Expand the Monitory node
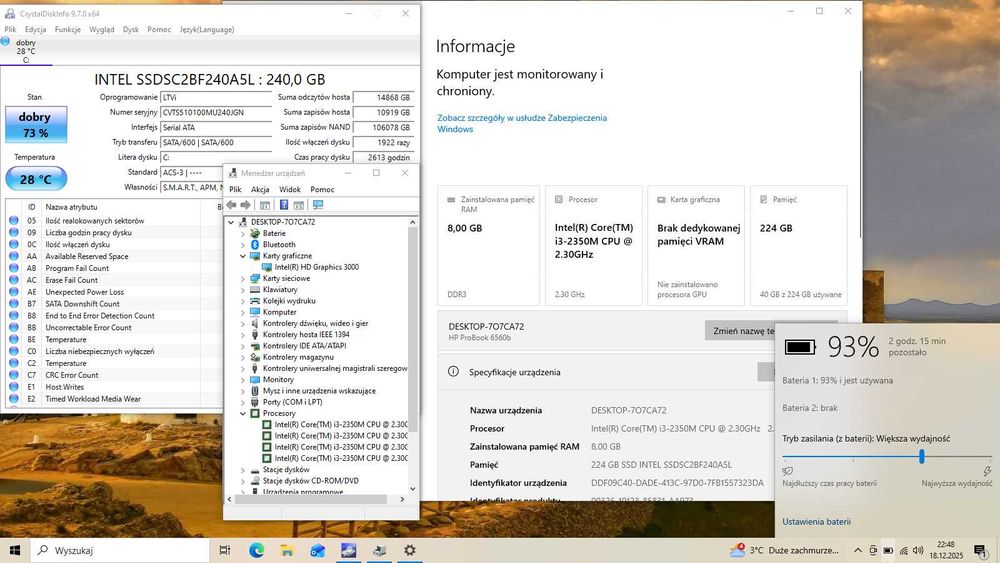Image resolution: width=1000 pixels, height=563 pixels. pos(242,379)
